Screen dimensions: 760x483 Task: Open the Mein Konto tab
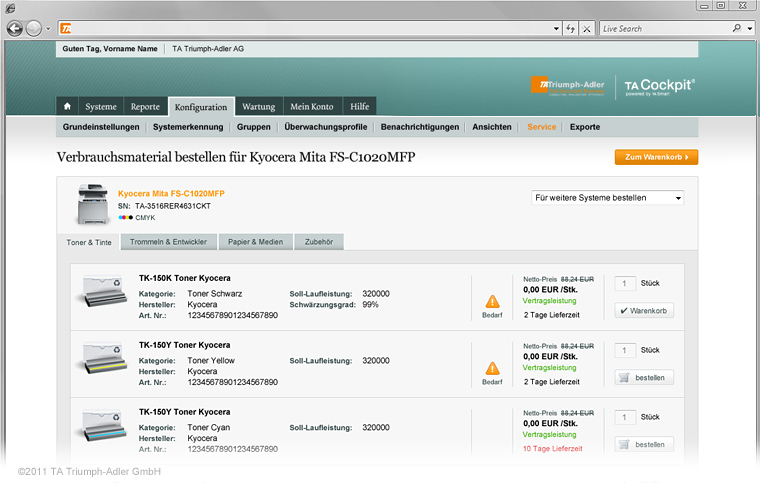pyautogui.click(x=312, y=107)
